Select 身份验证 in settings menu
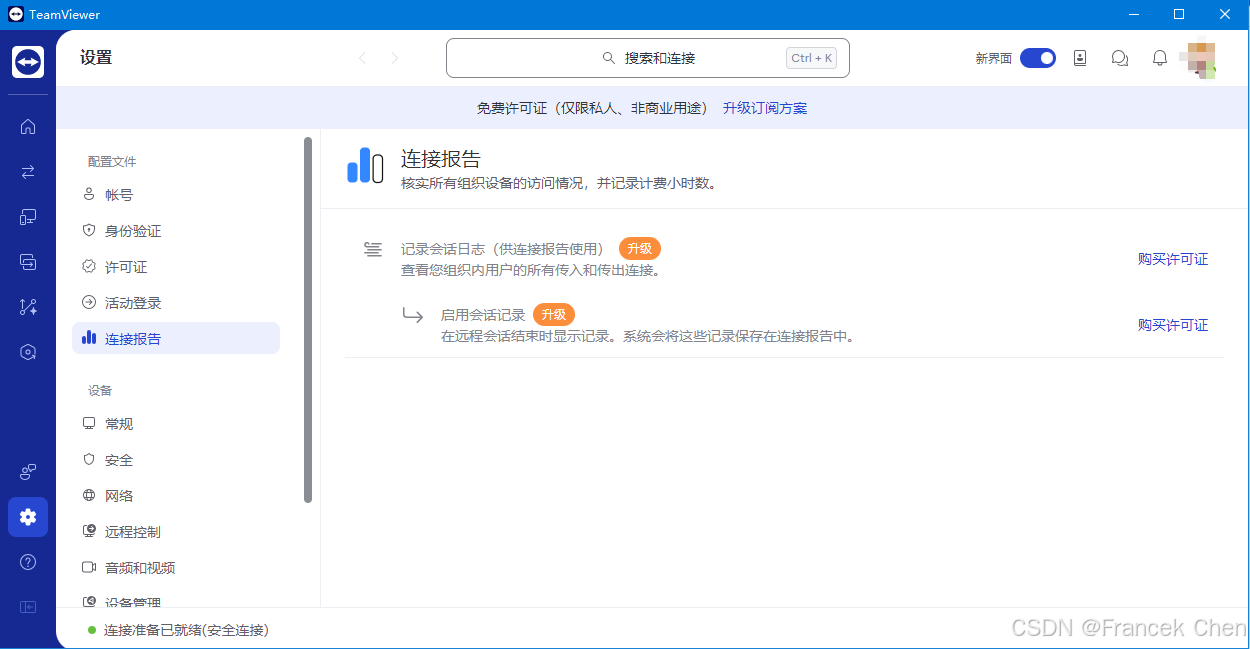Image resolution: width=1250 pixels, height=649 pixels. [x=176, y=231]
